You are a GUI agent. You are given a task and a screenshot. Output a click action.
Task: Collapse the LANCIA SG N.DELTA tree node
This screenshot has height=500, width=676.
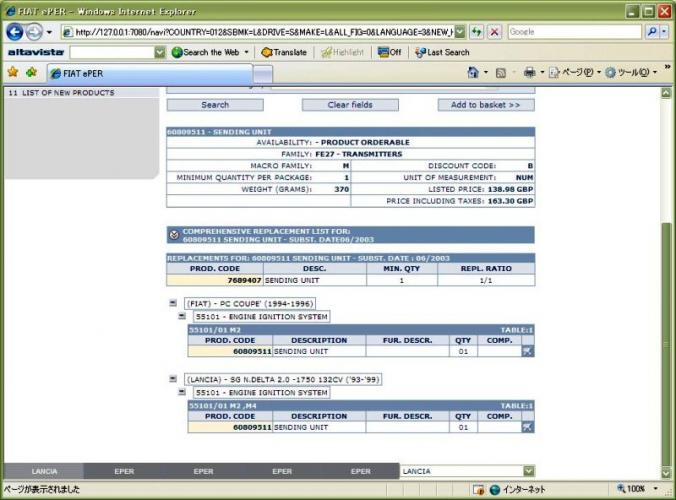[x=173, y=379]
